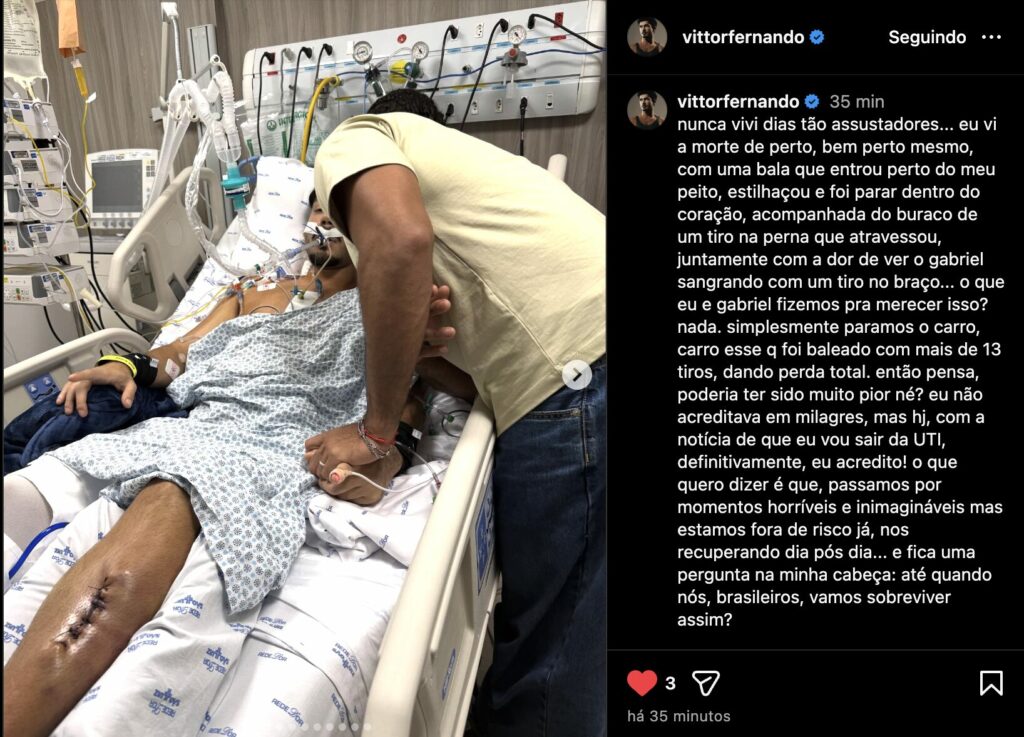Open the 35 min timestamp on the caption
1024x737 pixels.
coord(856,102)
